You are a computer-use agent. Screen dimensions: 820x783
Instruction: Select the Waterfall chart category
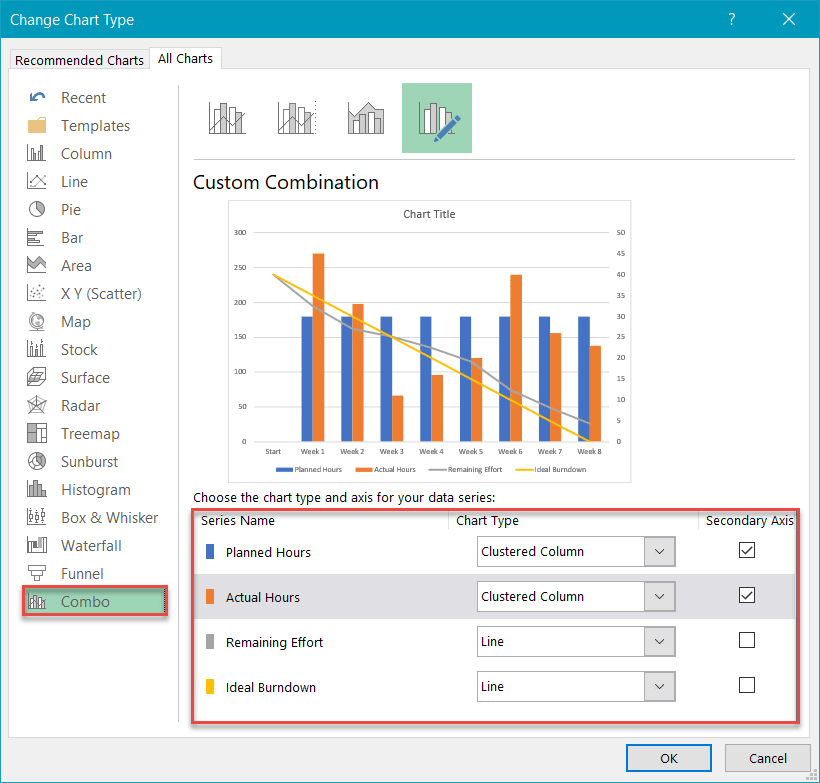(x=91, y=546)
